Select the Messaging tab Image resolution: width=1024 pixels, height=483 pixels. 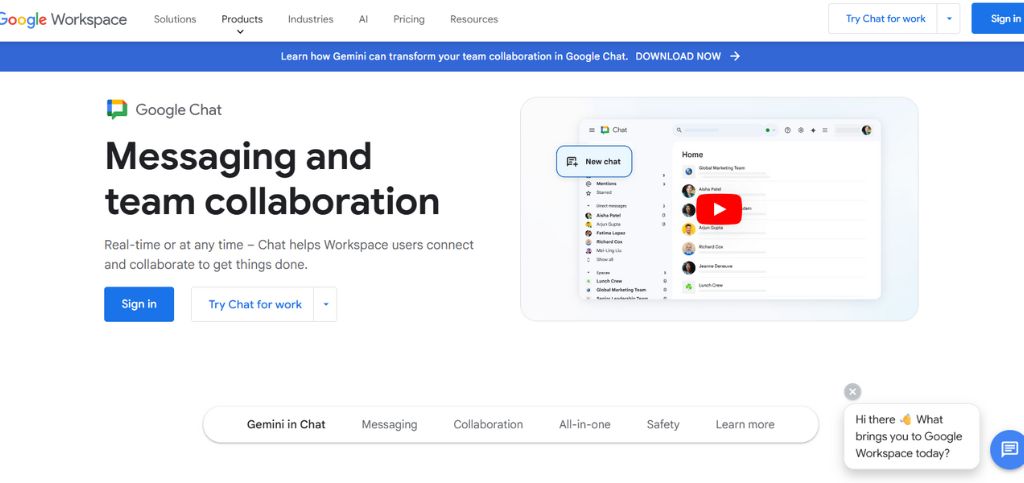pyautogui.click(x=389, y=424)
